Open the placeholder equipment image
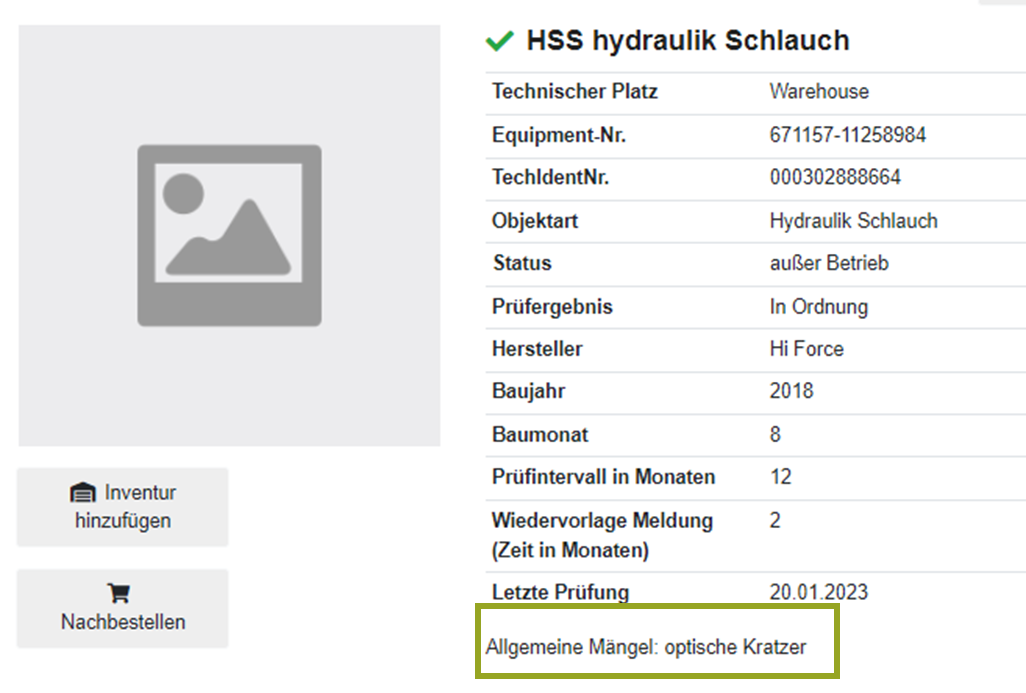 (229, 236)
